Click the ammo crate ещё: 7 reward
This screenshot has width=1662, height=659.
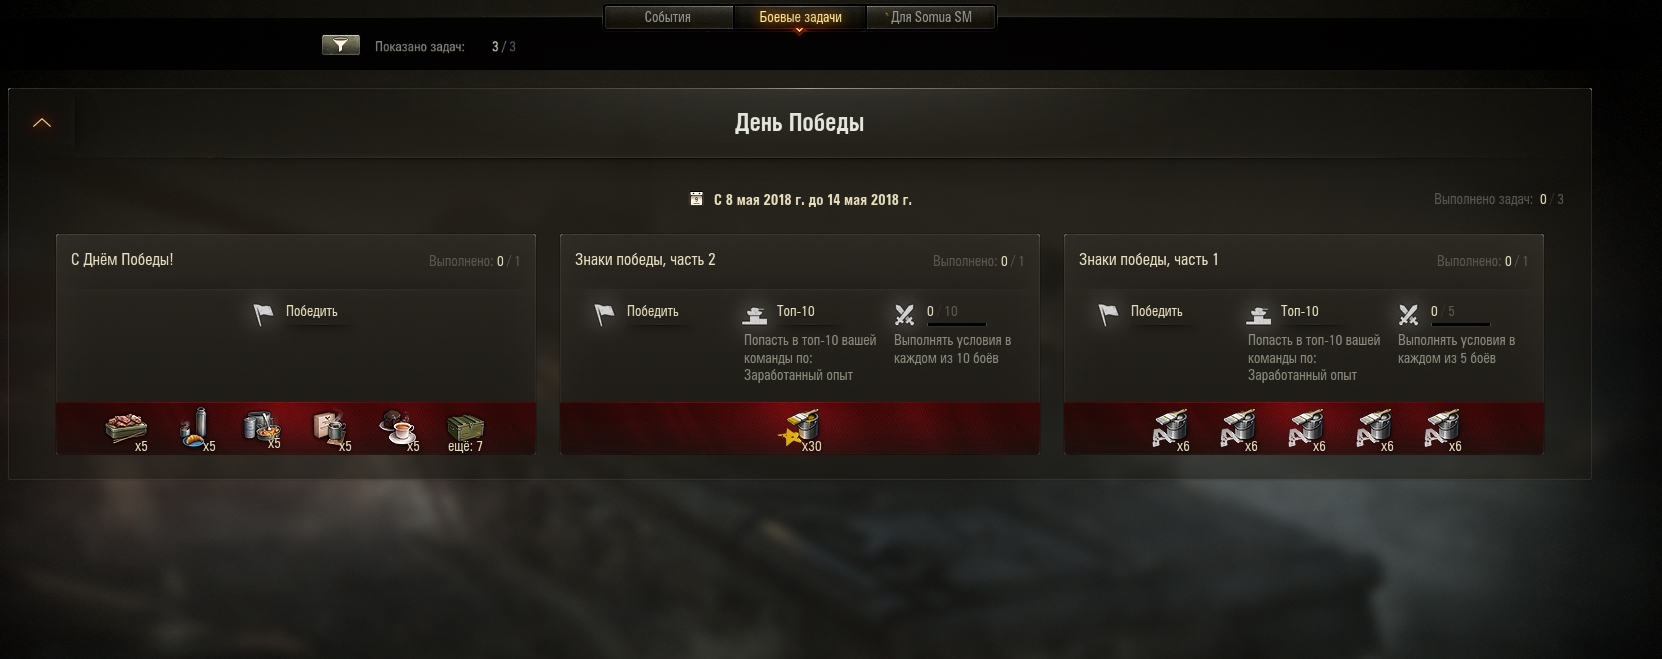coord(465,430)
